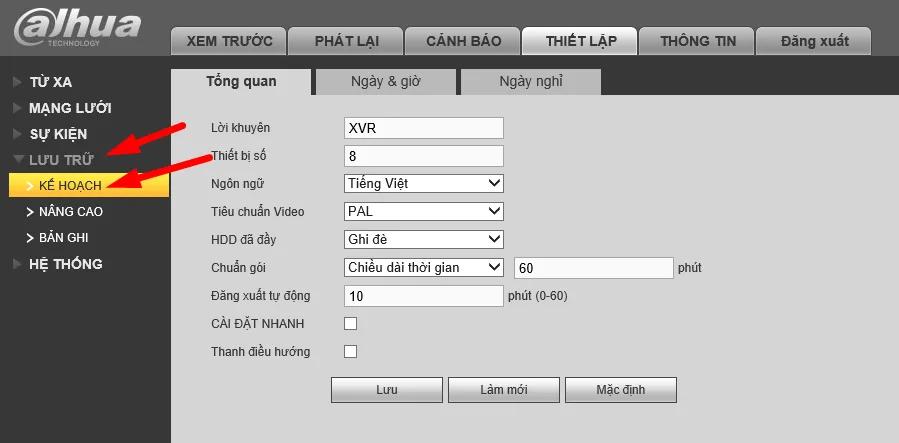Open the Tiêu chuẩn Video dropdown
Image resolution: width=899 pixels, height=443 pixels.
tap(424, 211)
